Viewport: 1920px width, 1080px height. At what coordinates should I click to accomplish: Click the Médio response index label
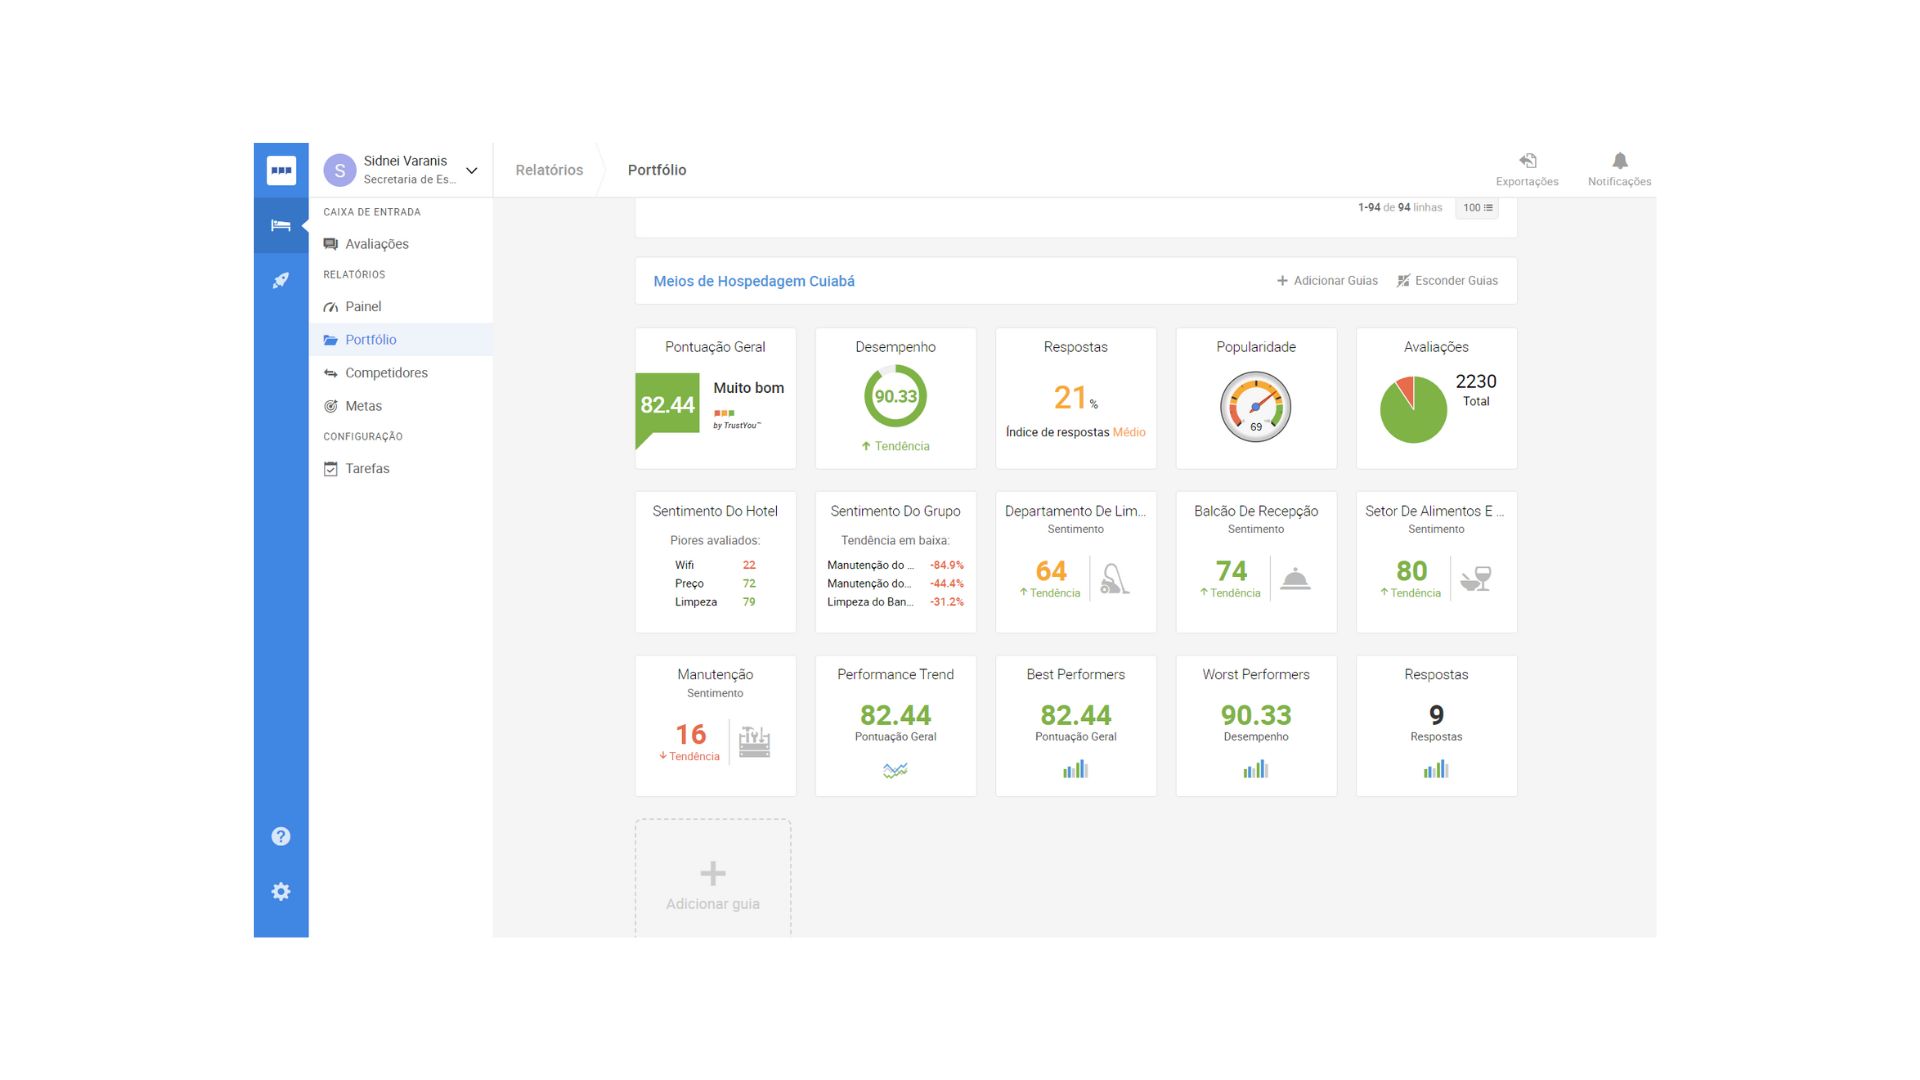1129,432
